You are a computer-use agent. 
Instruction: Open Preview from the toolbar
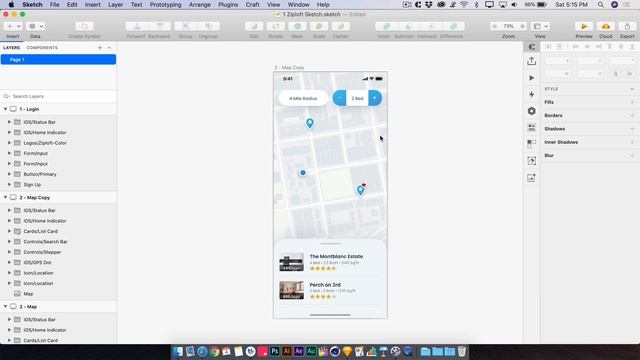pos(584,27)
